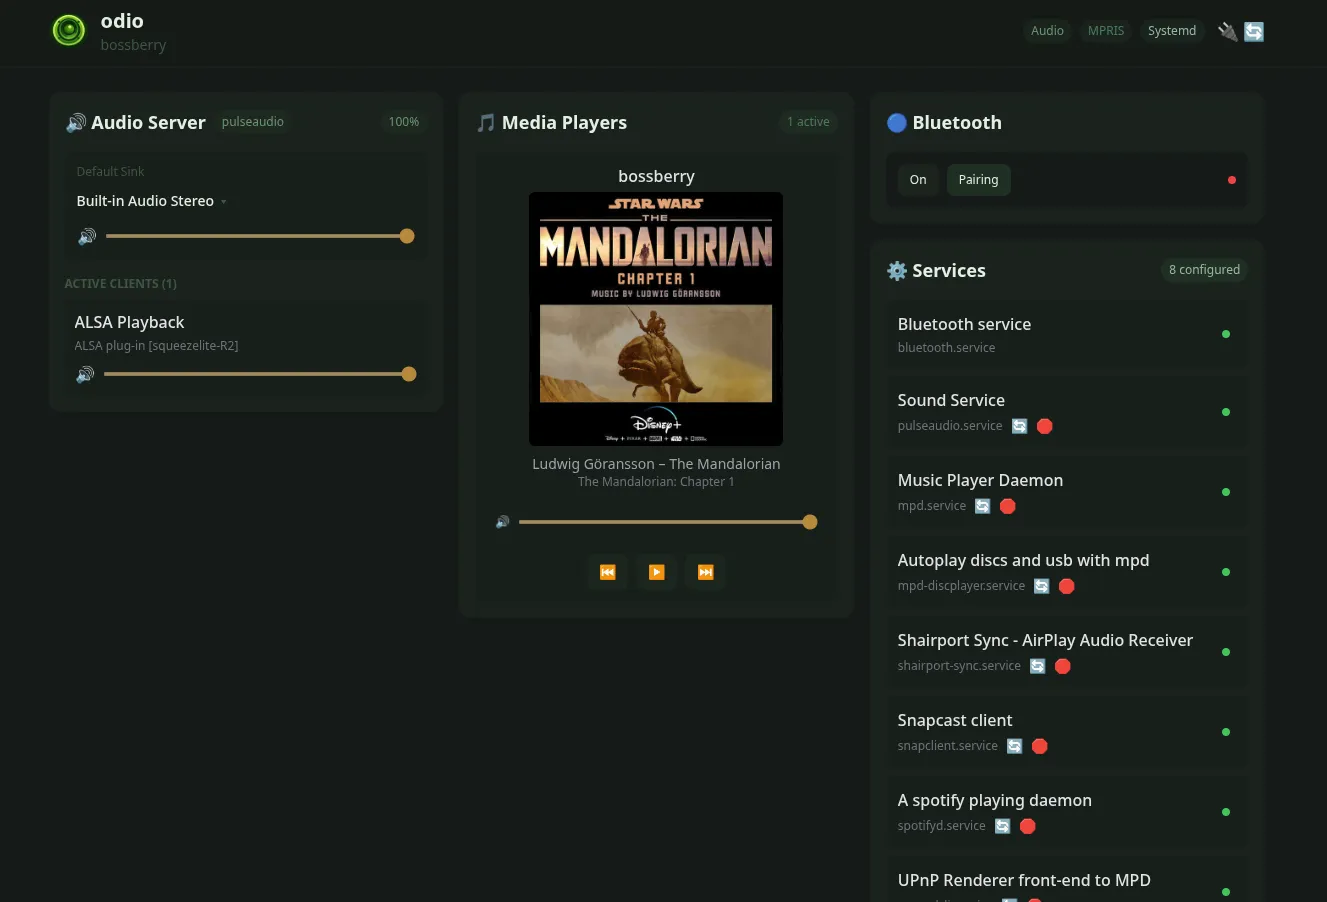This screenshot has height=902, width=1327.
Task: Switch to the MPRIS tab
Action: coord(1105,30)
